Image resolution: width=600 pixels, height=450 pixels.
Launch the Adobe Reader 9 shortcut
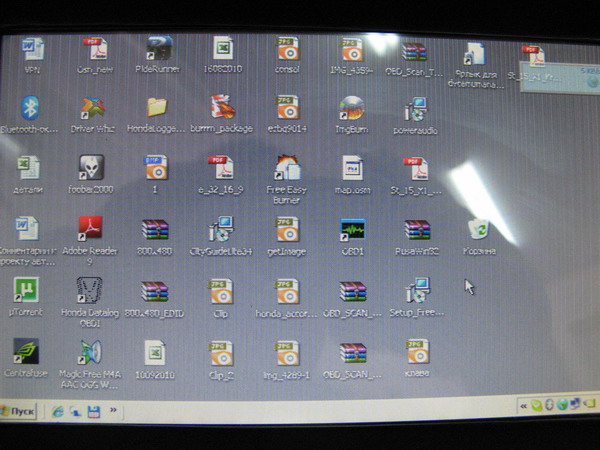[90, 228]
